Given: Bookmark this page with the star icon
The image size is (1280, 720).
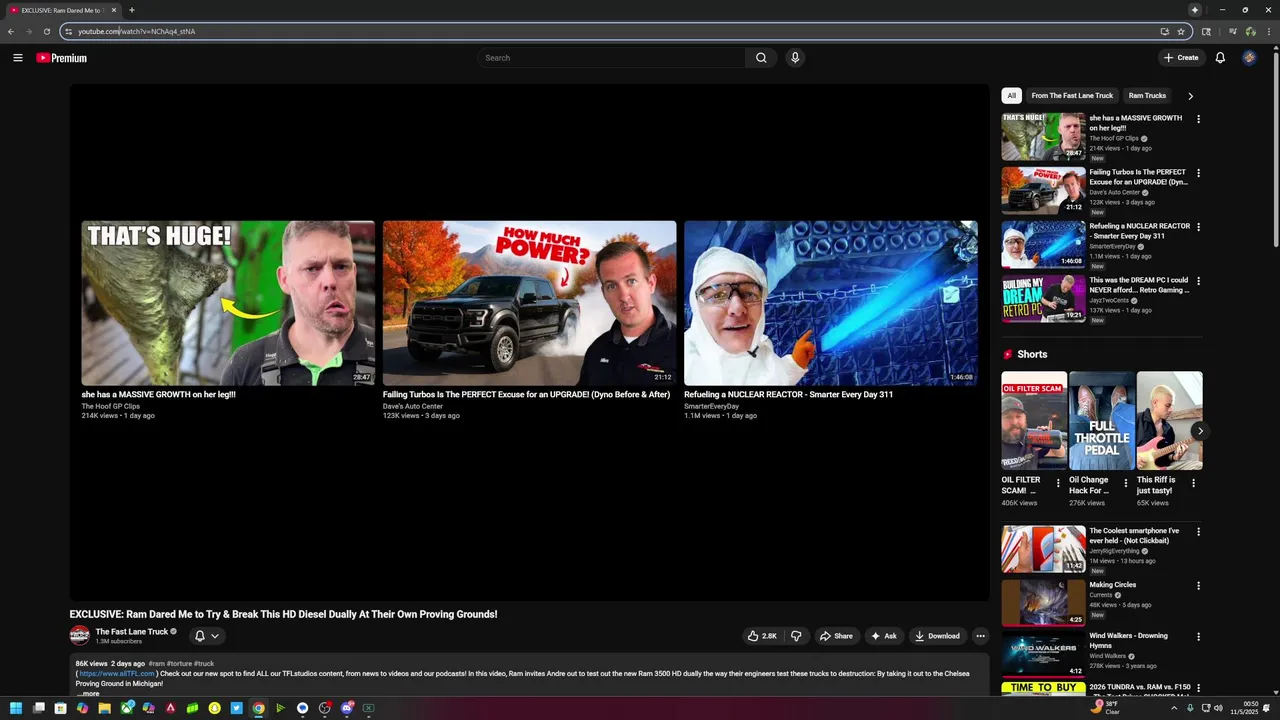Looking at the screenshot, I should point(1181,31).
